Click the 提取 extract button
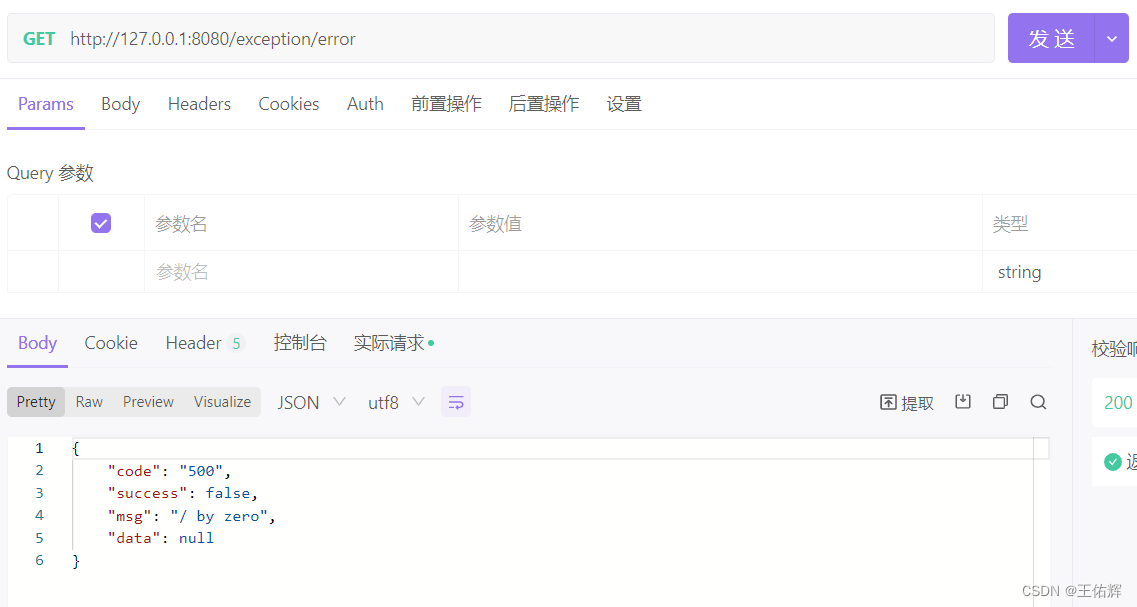This screenshot has height=607, width=1137. click(906, 402)
